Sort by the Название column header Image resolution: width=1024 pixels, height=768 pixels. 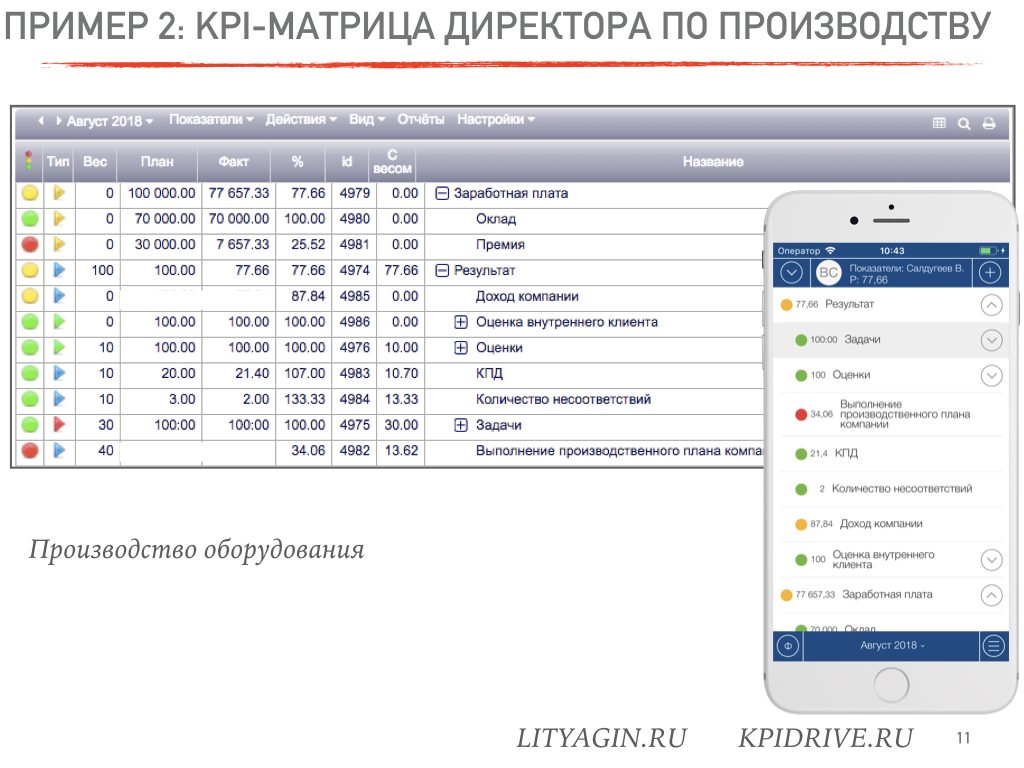[713, 161]
